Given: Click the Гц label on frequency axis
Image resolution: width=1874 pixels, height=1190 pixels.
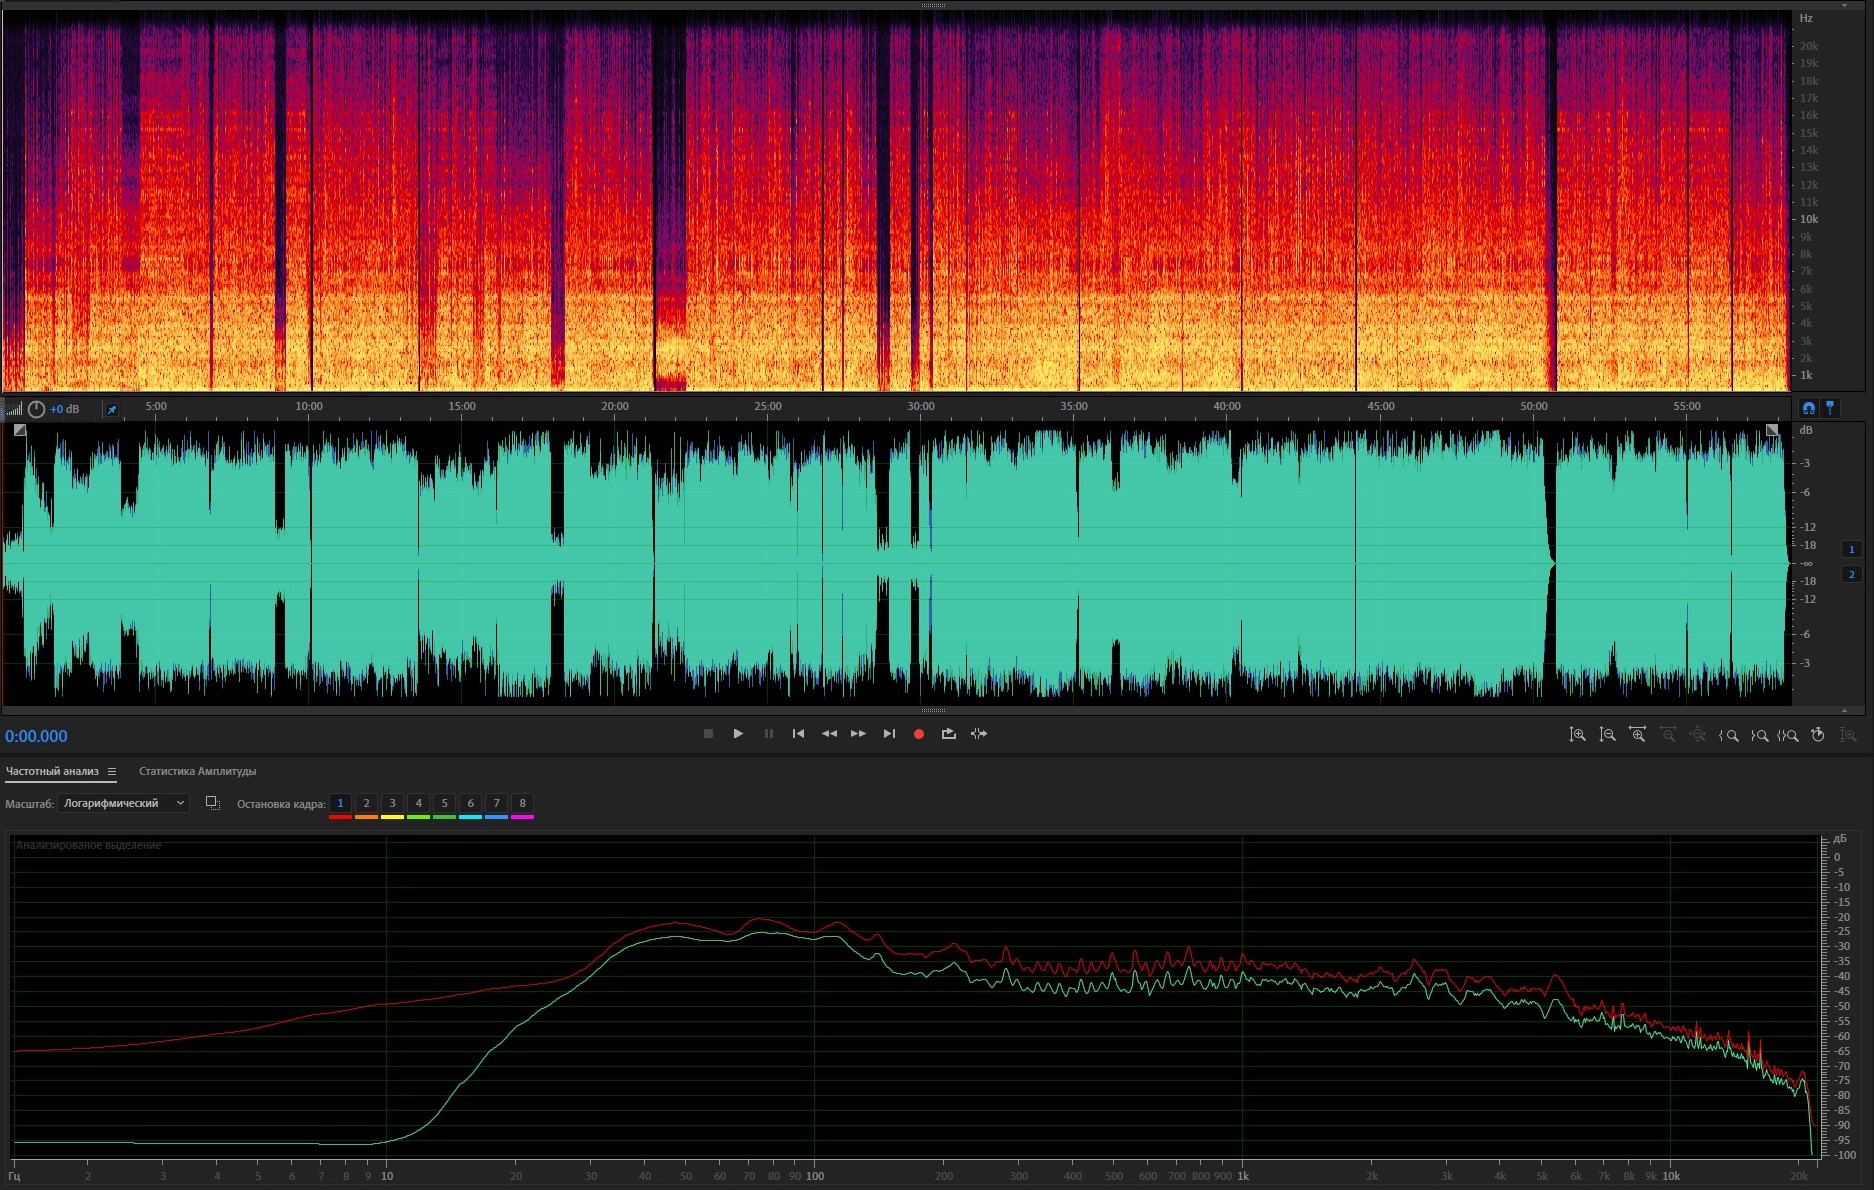Looking at the screenshot, I should coord(14,1176).
